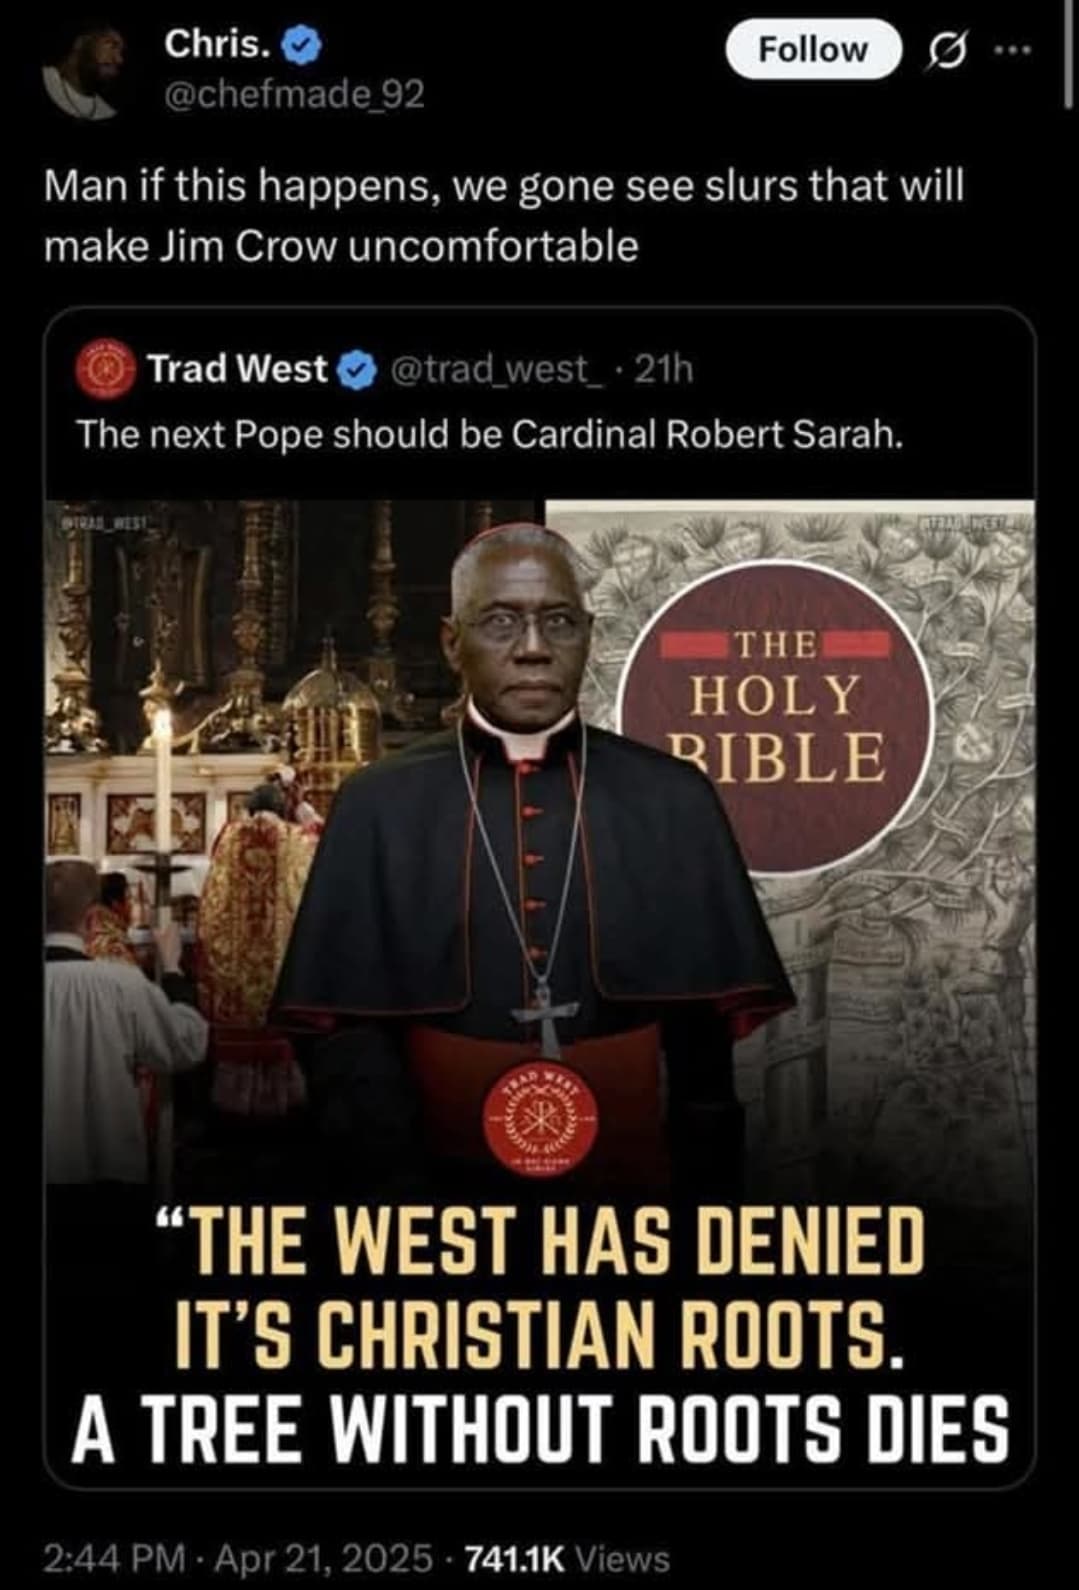Click the 21h timestamp on quoted tweet

coord(663,370)
